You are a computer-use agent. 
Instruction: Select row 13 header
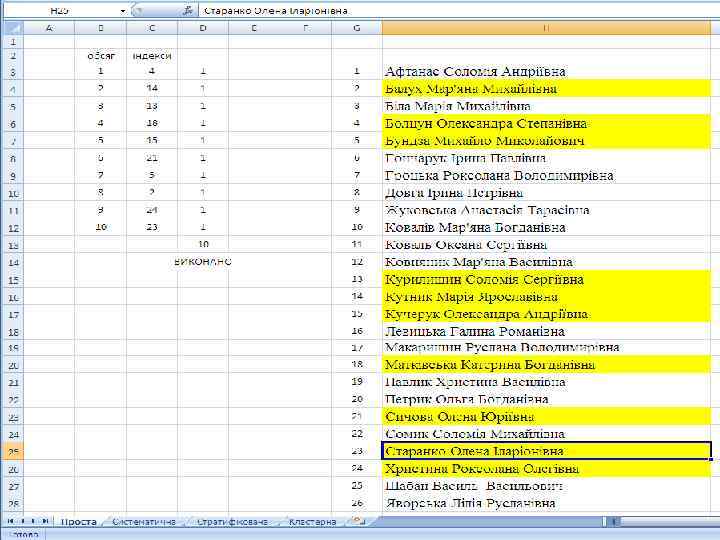13,245
